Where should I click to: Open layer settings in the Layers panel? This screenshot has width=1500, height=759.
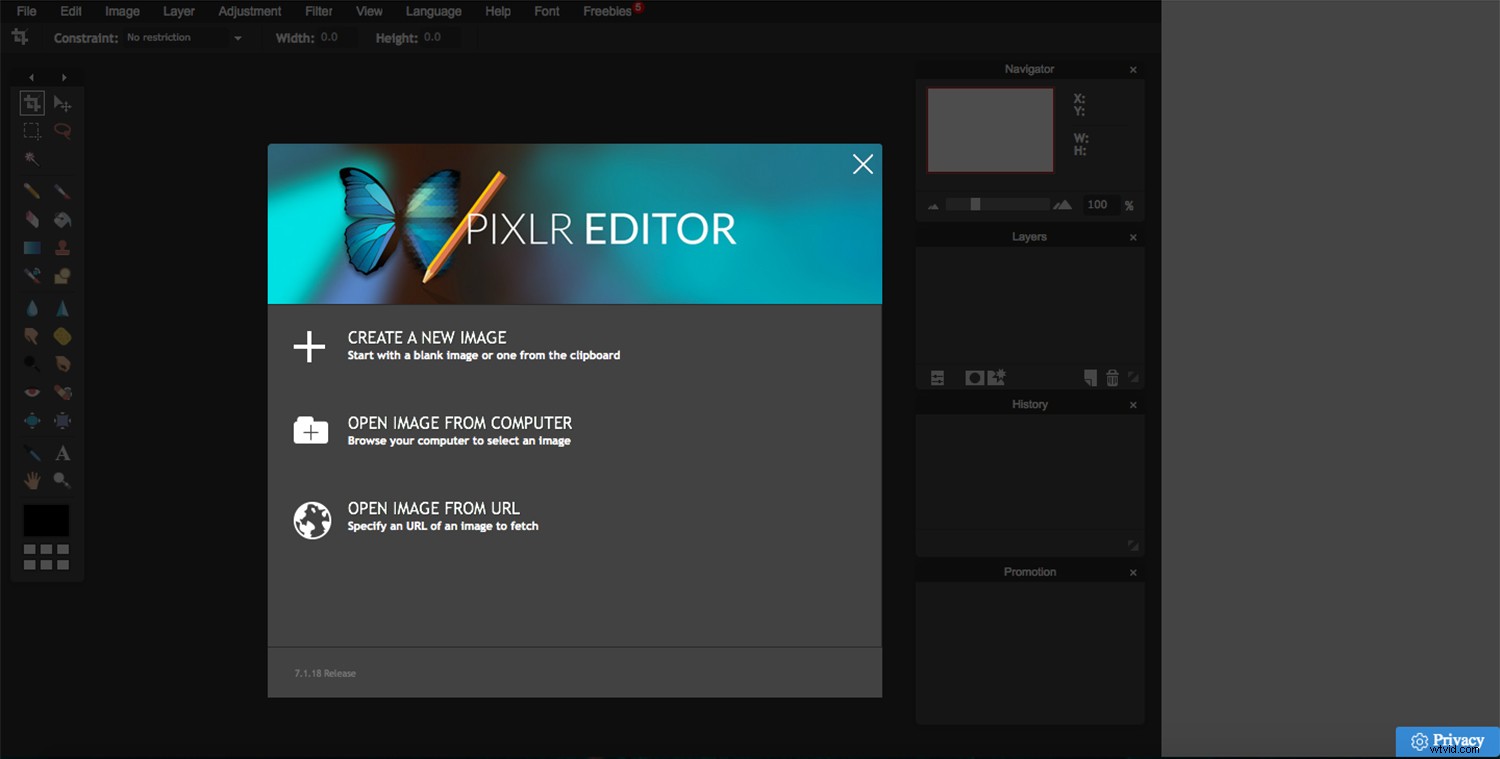pos(937,377)
